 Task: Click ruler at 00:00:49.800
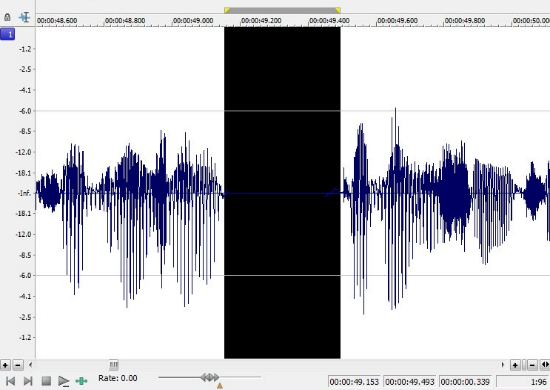(x=465, y=21)
